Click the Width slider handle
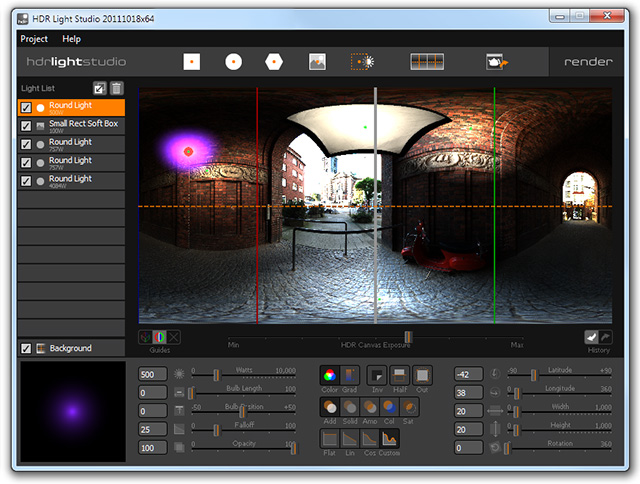640x484 pixels. (x=516, y=411)
